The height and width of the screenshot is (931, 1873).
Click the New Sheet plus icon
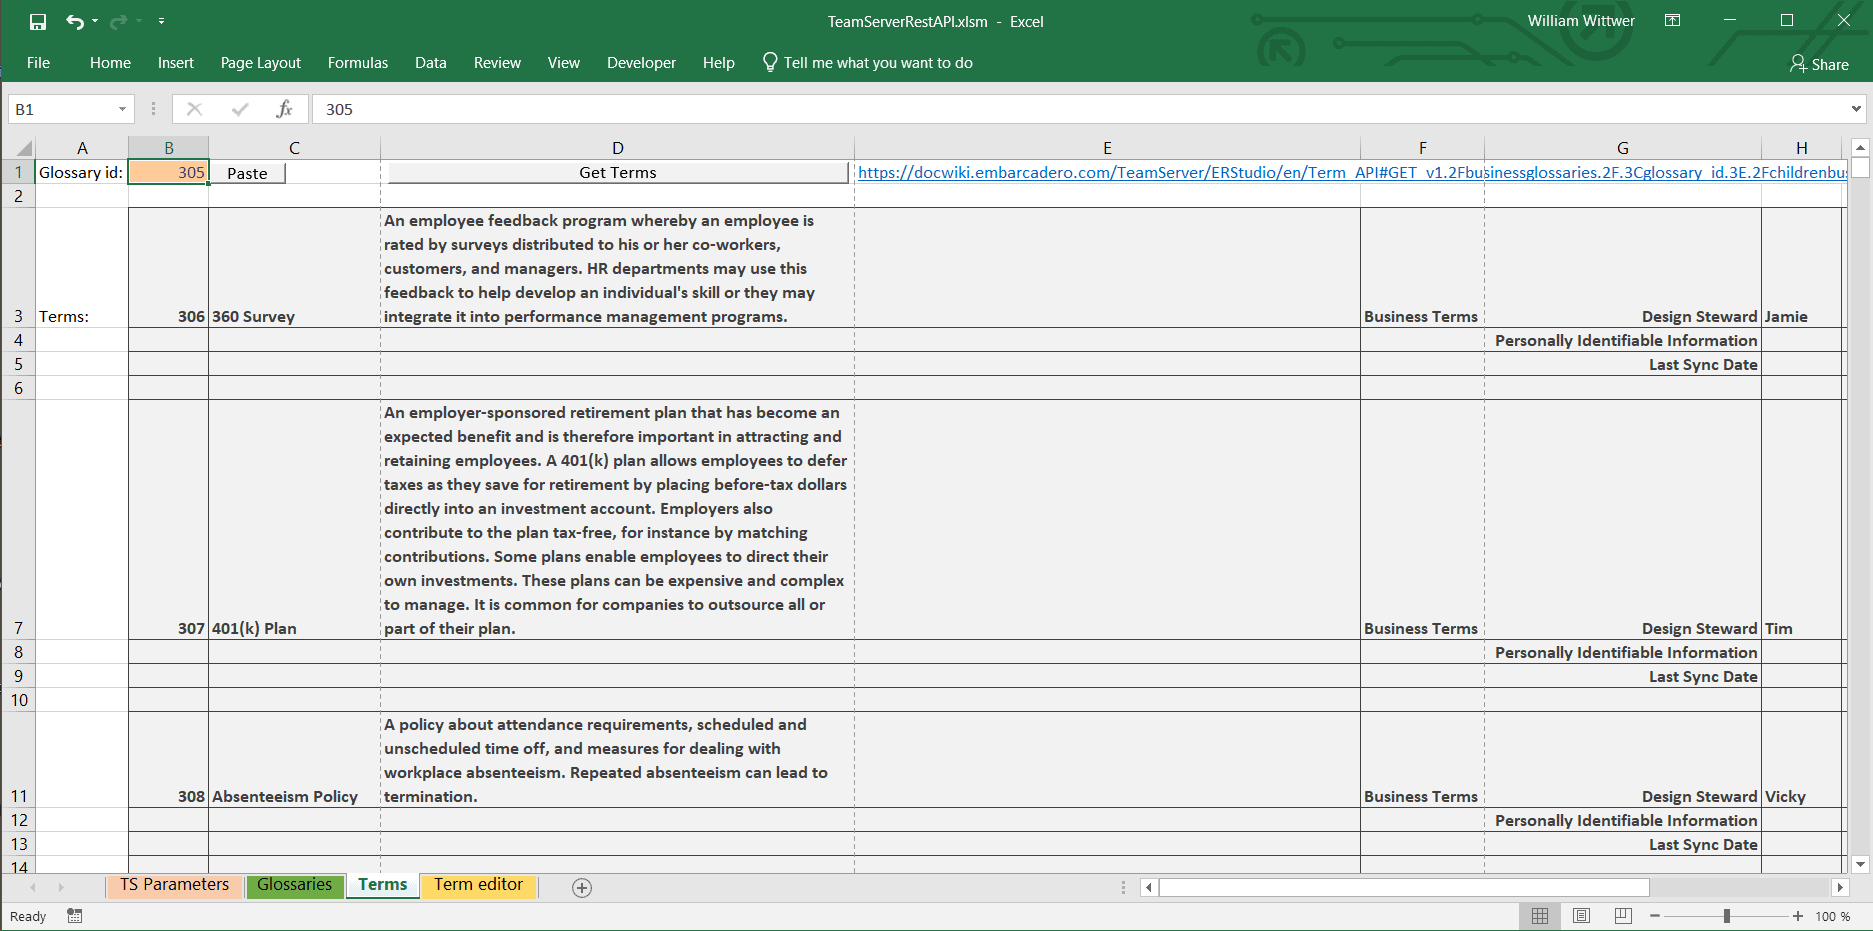(582, 887)
